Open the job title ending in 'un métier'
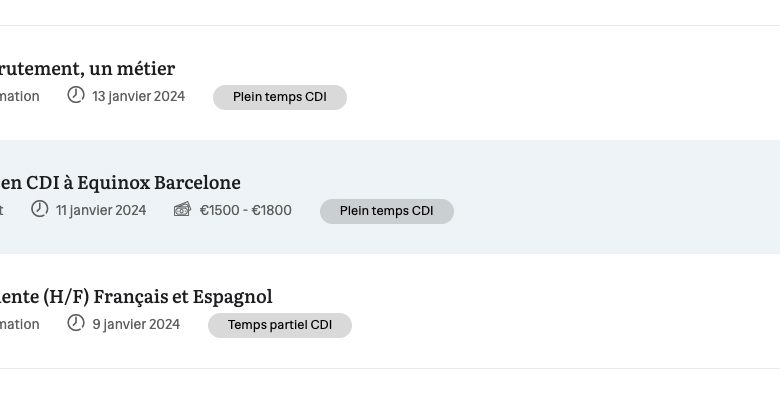 pos(88,69)
